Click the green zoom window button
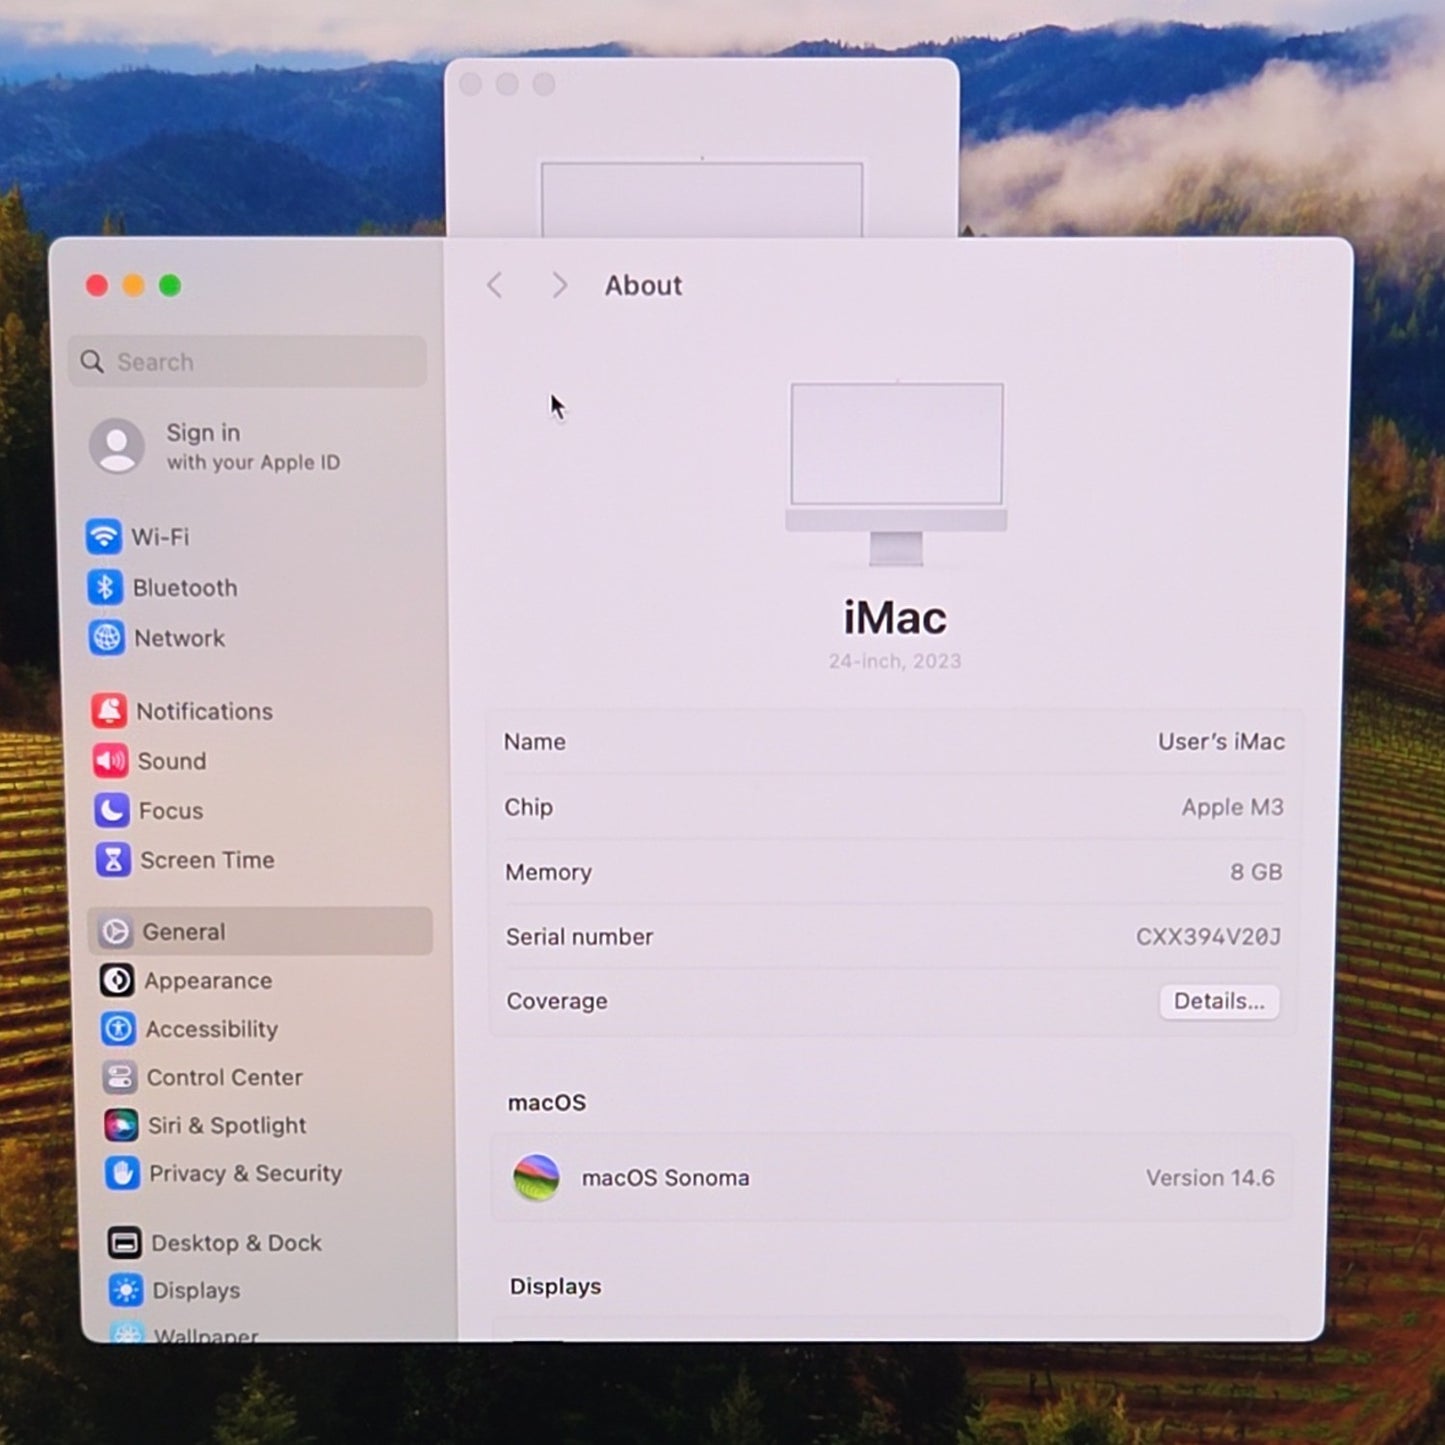This screenshot has width=1445, height=1445. pos(170,286)
